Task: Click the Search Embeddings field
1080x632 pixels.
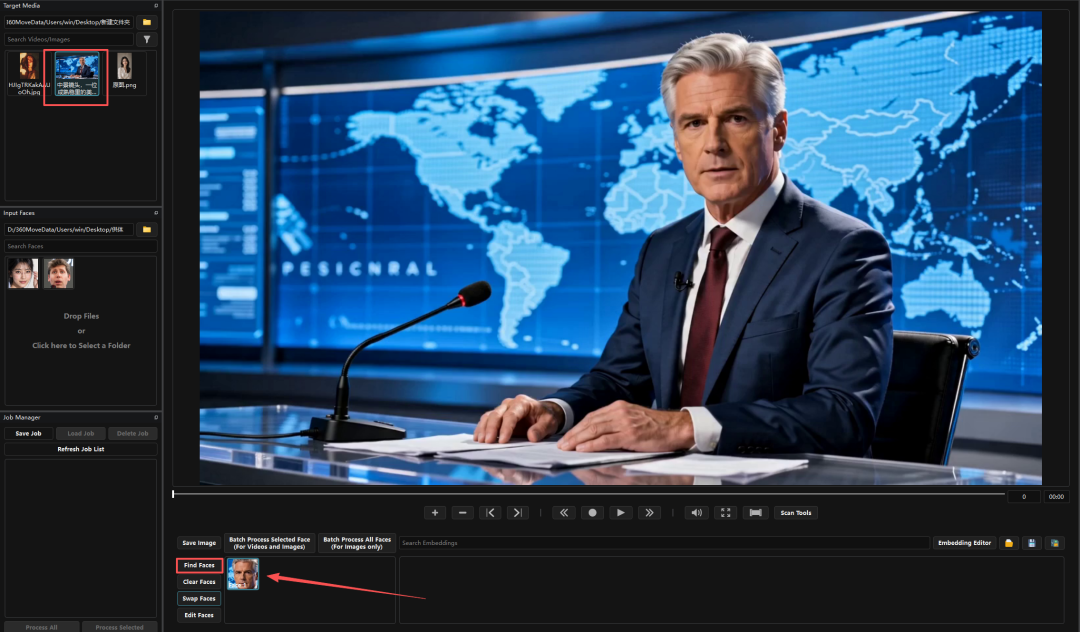Action: [x=665, y=543]
